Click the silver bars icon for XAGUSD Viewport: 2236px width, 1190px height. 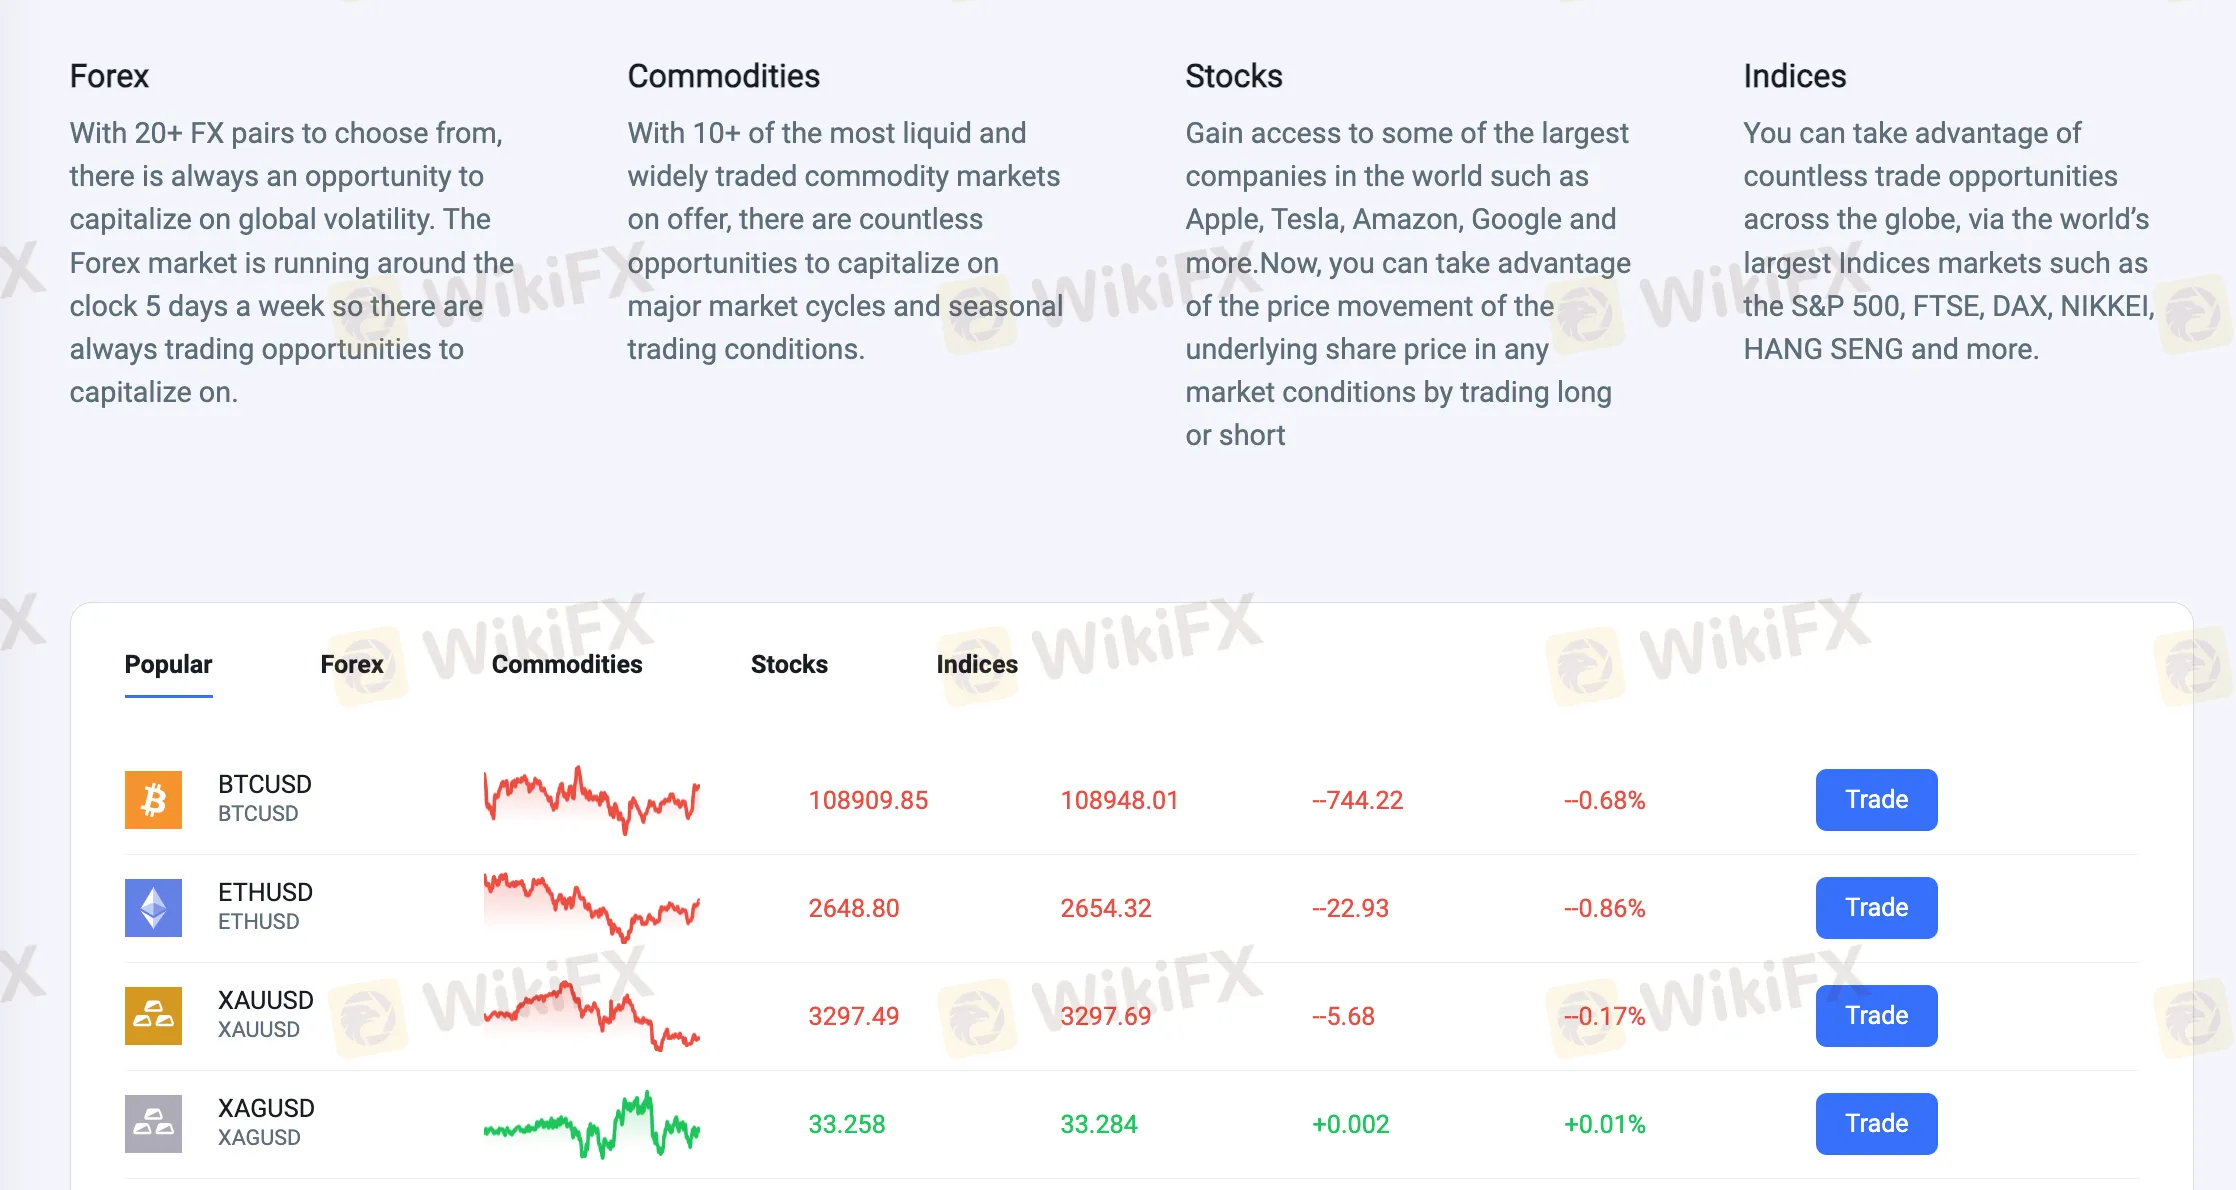click(153, 1122)
